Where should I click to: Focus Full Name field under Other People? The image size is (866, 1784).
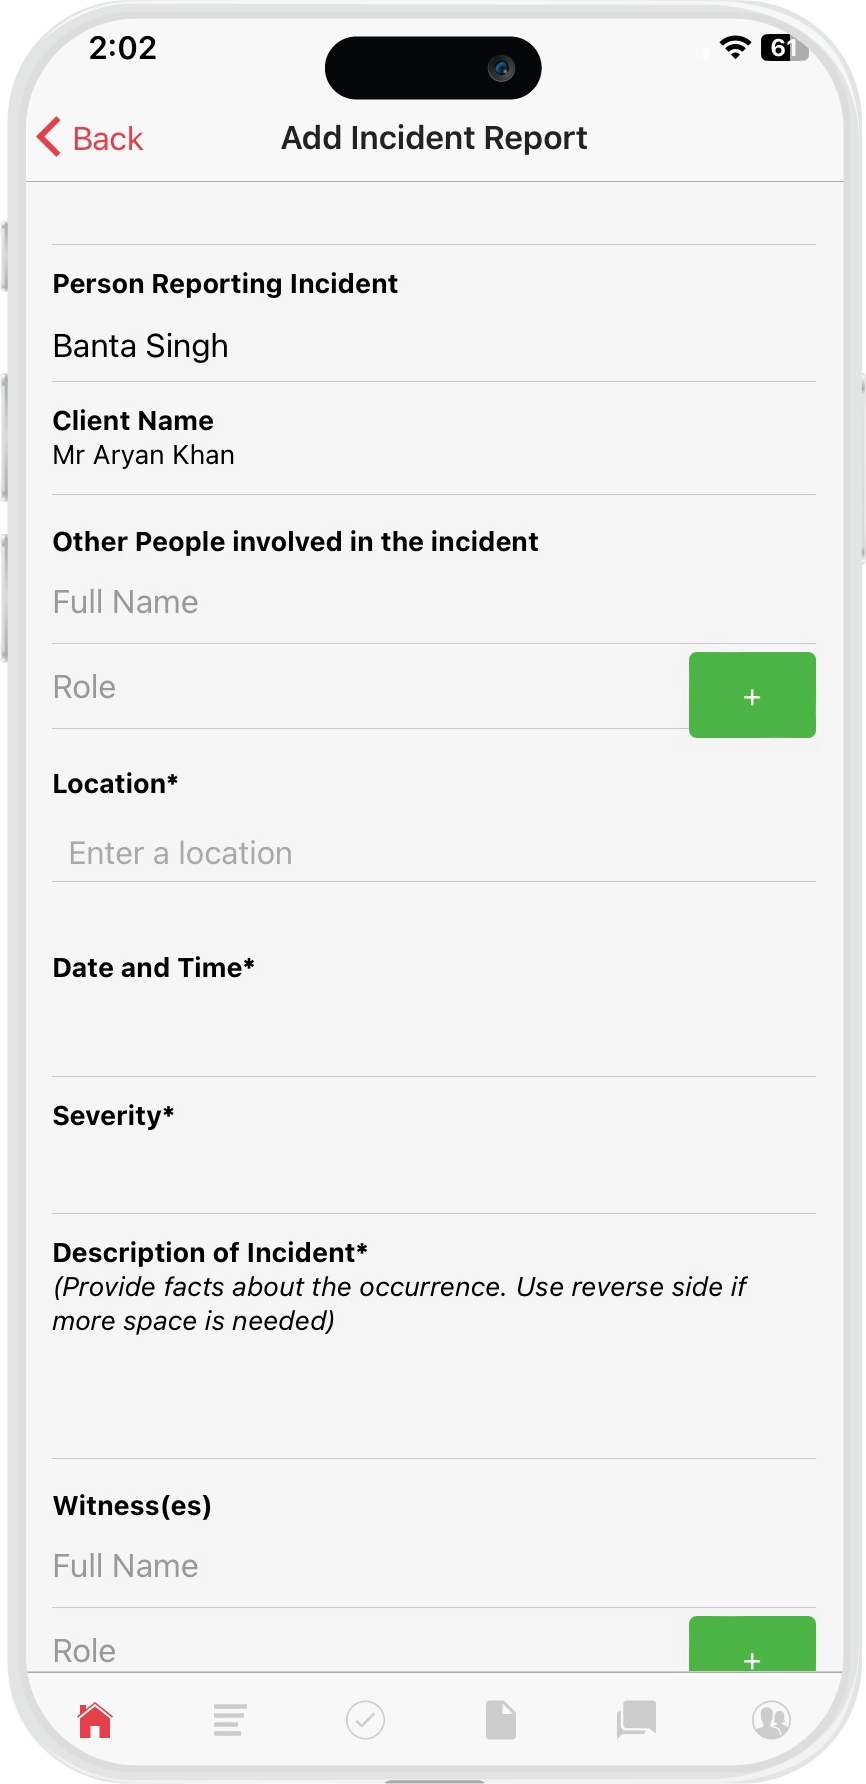click(434, 602)
